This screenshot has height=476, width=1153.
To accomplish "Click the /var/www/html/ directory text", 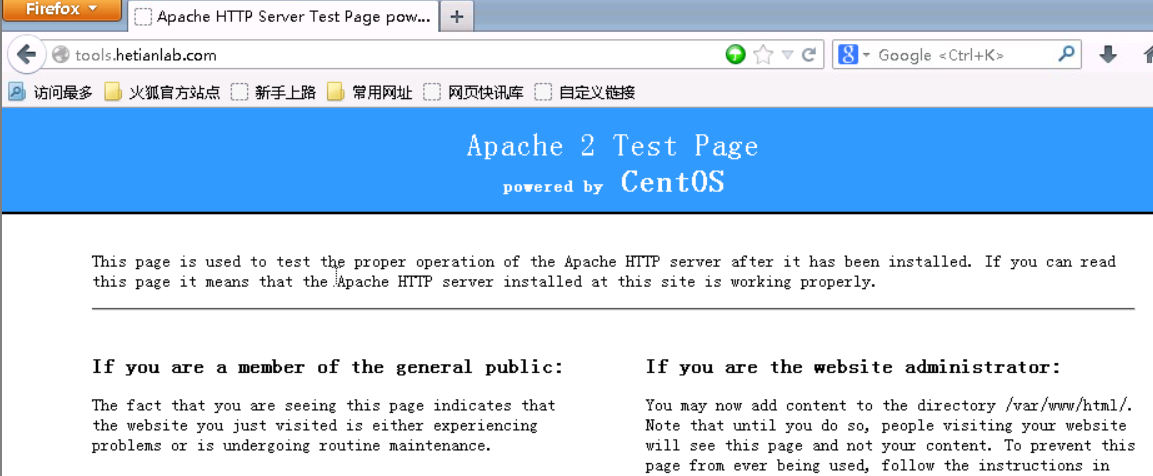I will [x=1066, y=405].
